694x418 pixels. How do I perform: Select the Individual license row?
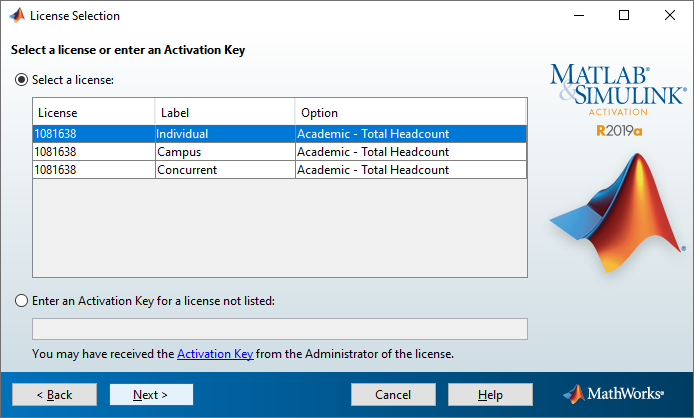tap(280, 134)
